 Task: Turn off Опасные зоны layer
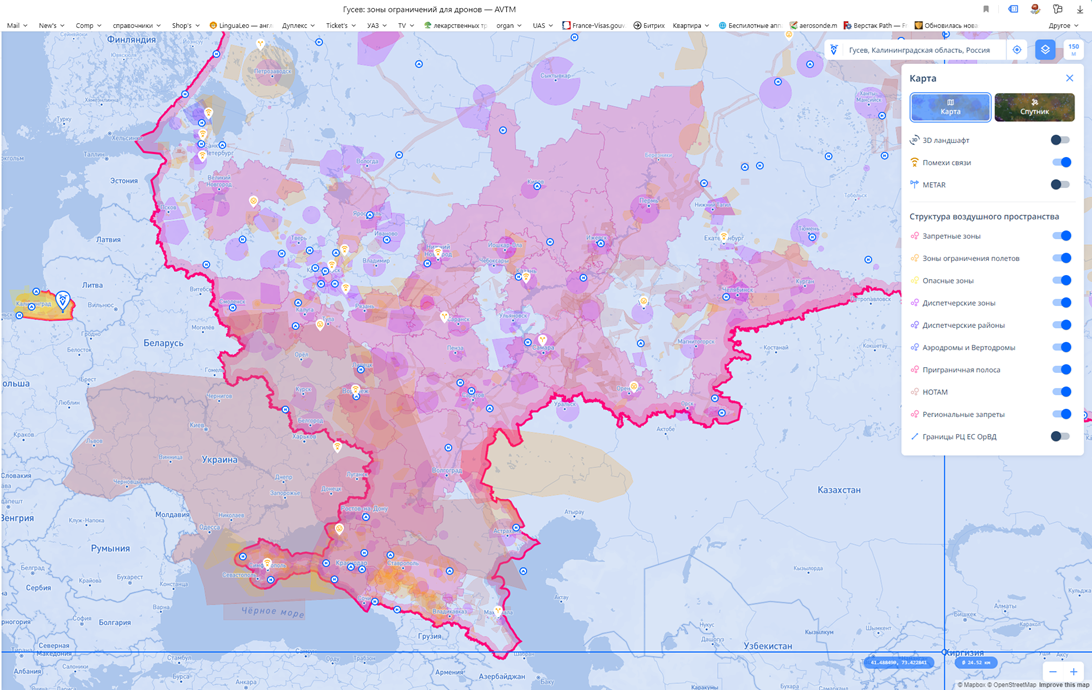1061,281
